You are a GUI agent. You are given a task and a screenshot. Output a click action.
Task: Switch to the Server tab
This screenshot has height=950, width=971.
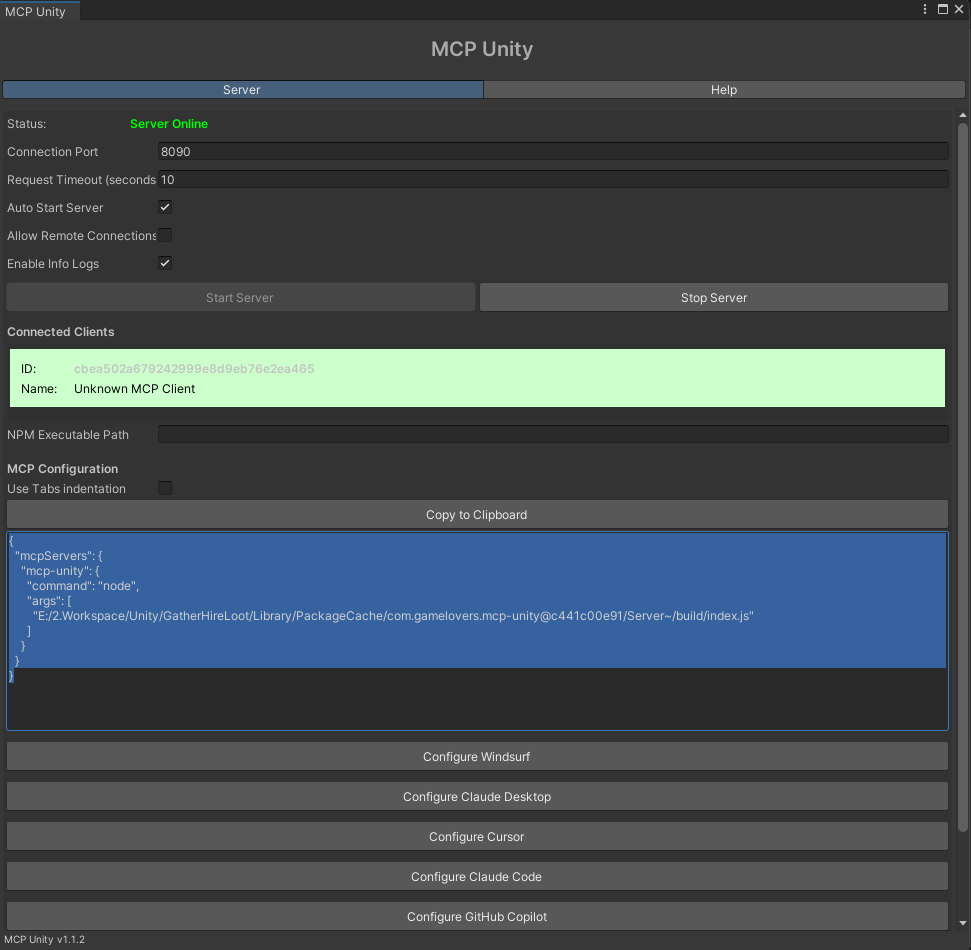click(x=242, y=90)
